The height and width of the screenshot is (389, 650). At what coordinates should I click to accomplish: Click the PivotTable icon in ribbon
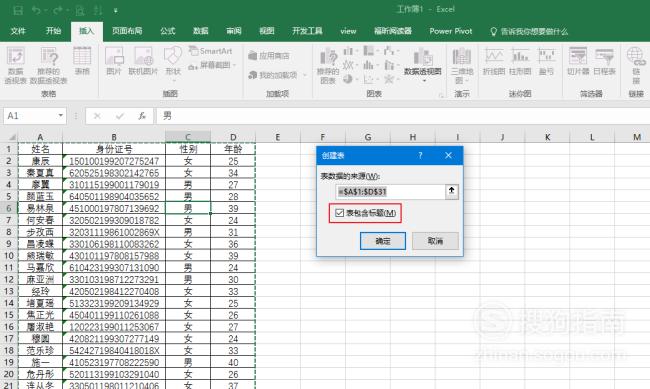[x=16, y=65]
